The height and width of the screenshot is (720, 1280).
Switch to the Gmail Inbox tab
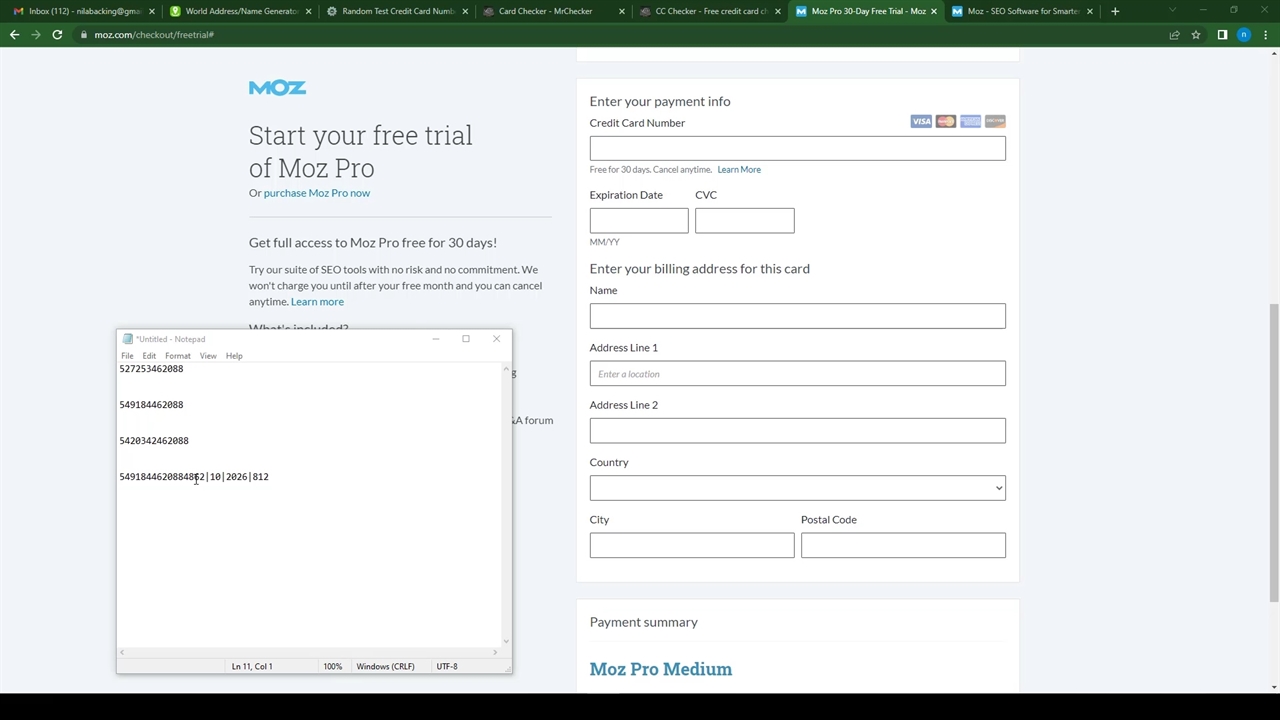point(80,11)
